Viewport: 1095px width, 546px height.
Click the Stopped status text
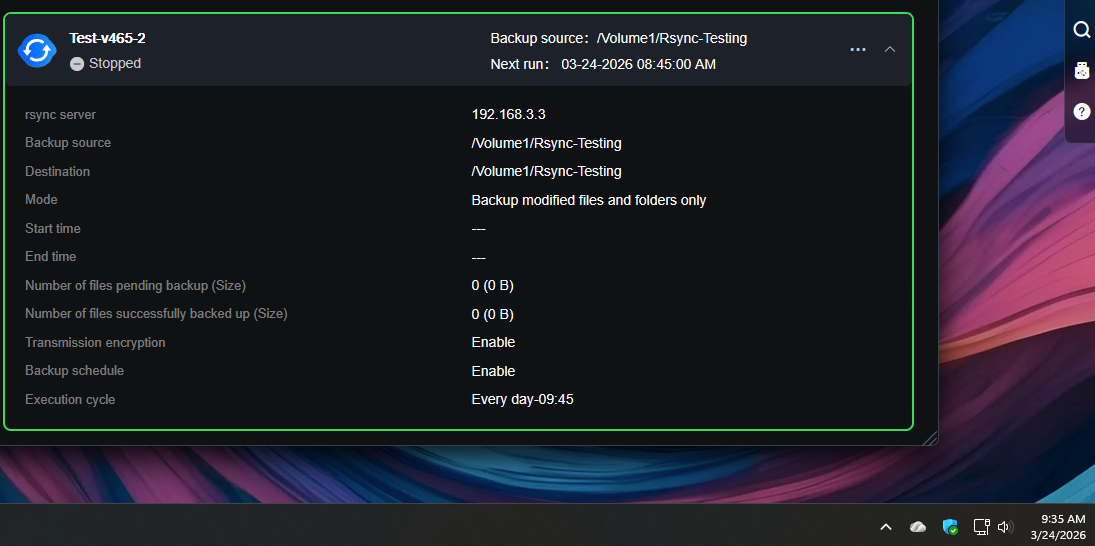115,64
